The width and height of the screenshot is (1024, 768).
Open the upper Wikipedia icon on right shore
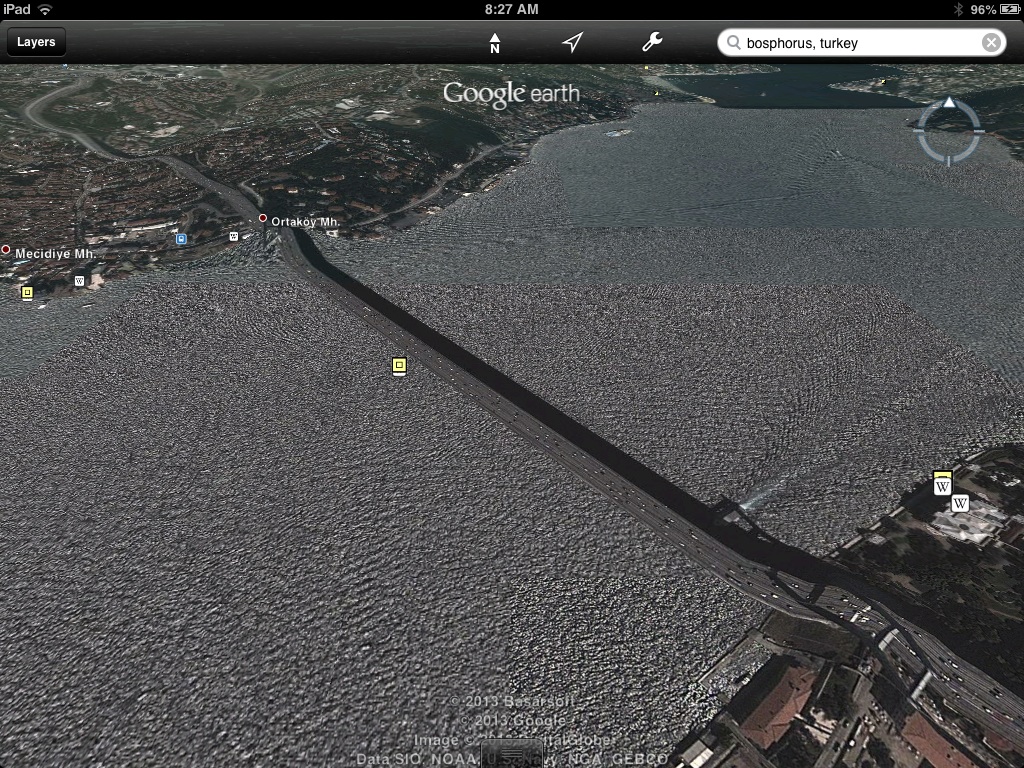[942, 487]
